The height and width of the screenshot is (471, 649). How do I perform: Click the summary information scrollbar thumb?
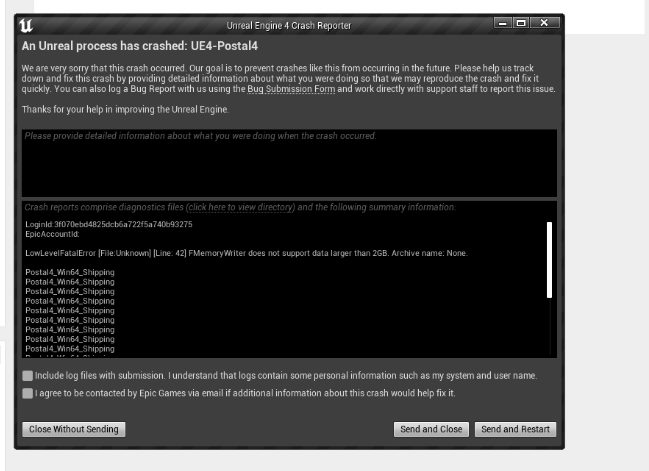coord(549,259)
